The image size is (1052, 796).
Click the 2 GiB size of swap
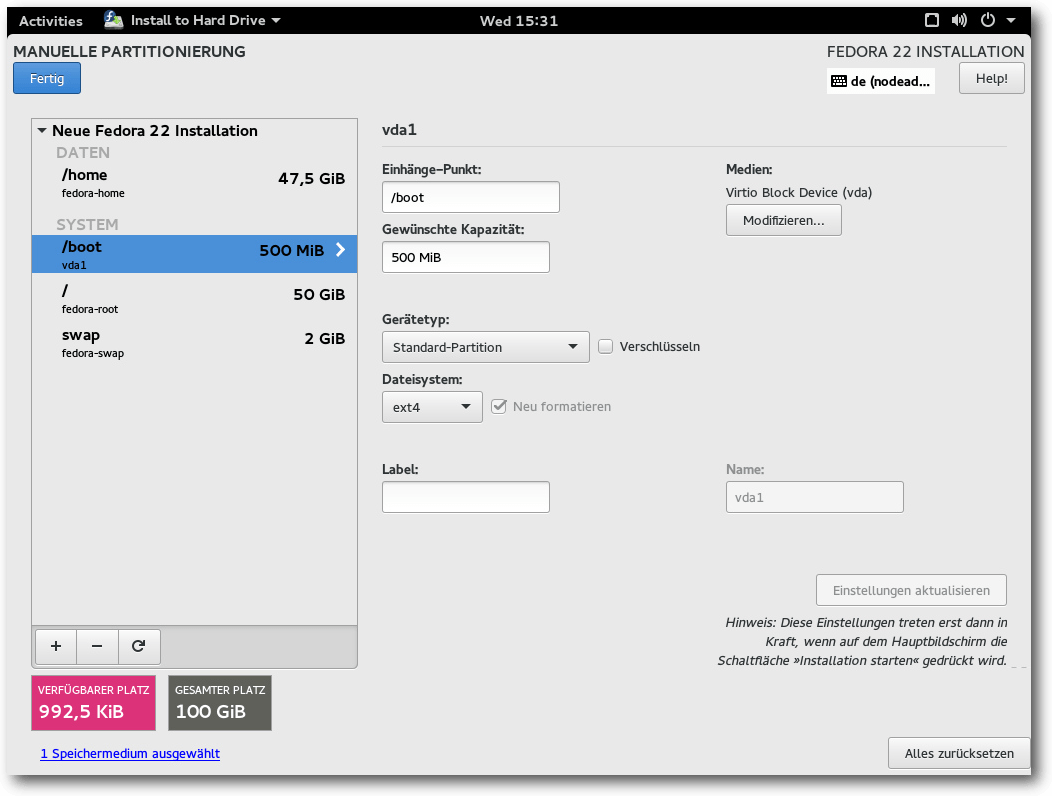[325, 338]
